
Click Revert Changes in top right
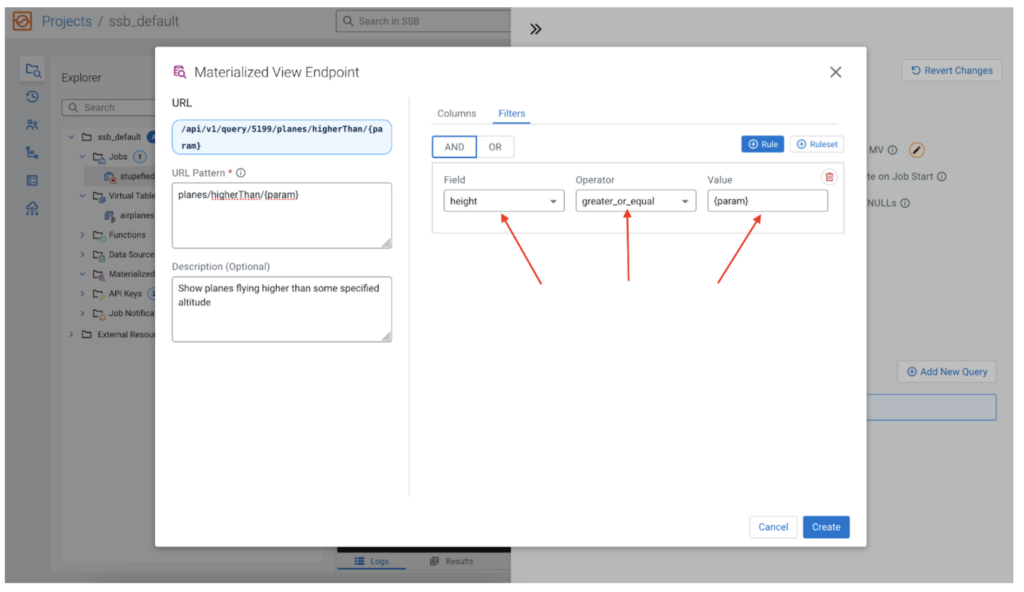click(951, 70)
